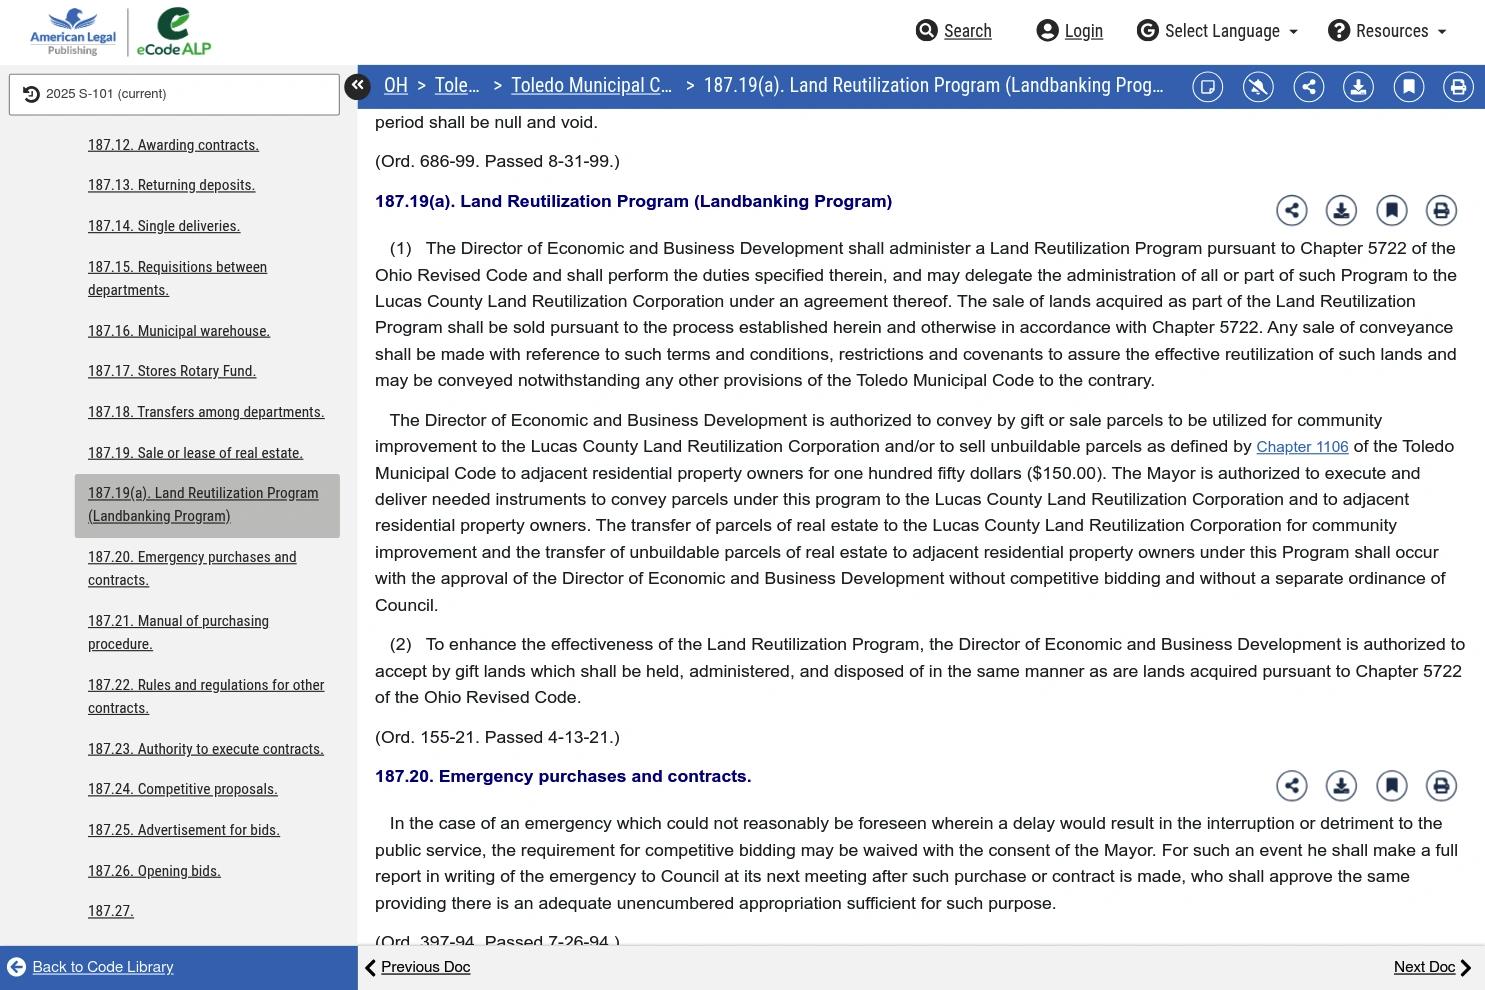The height and width of the screenshot is (990, 1485).
Task: Click the share icon in blue toolbar
Action: pyautogui.click(x=1308, y=87)
